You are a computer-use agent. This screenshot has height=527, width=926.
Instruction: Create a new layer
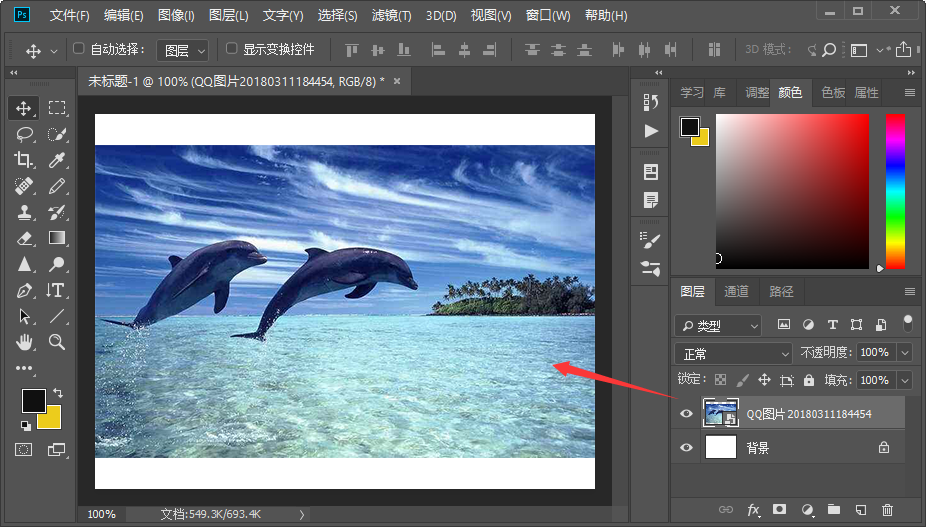tap(861, 509)
